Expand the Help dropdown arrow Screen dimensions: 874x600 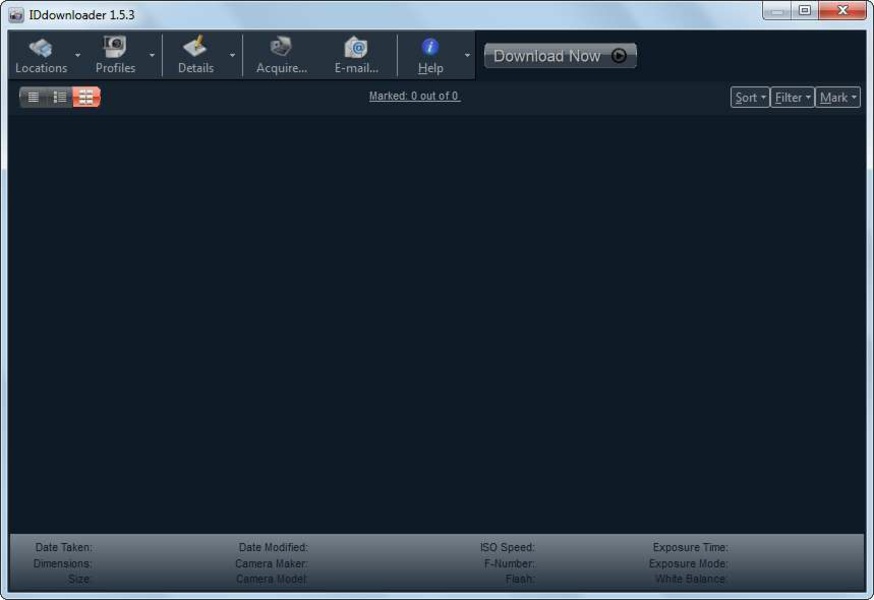[x=467, y=55]
